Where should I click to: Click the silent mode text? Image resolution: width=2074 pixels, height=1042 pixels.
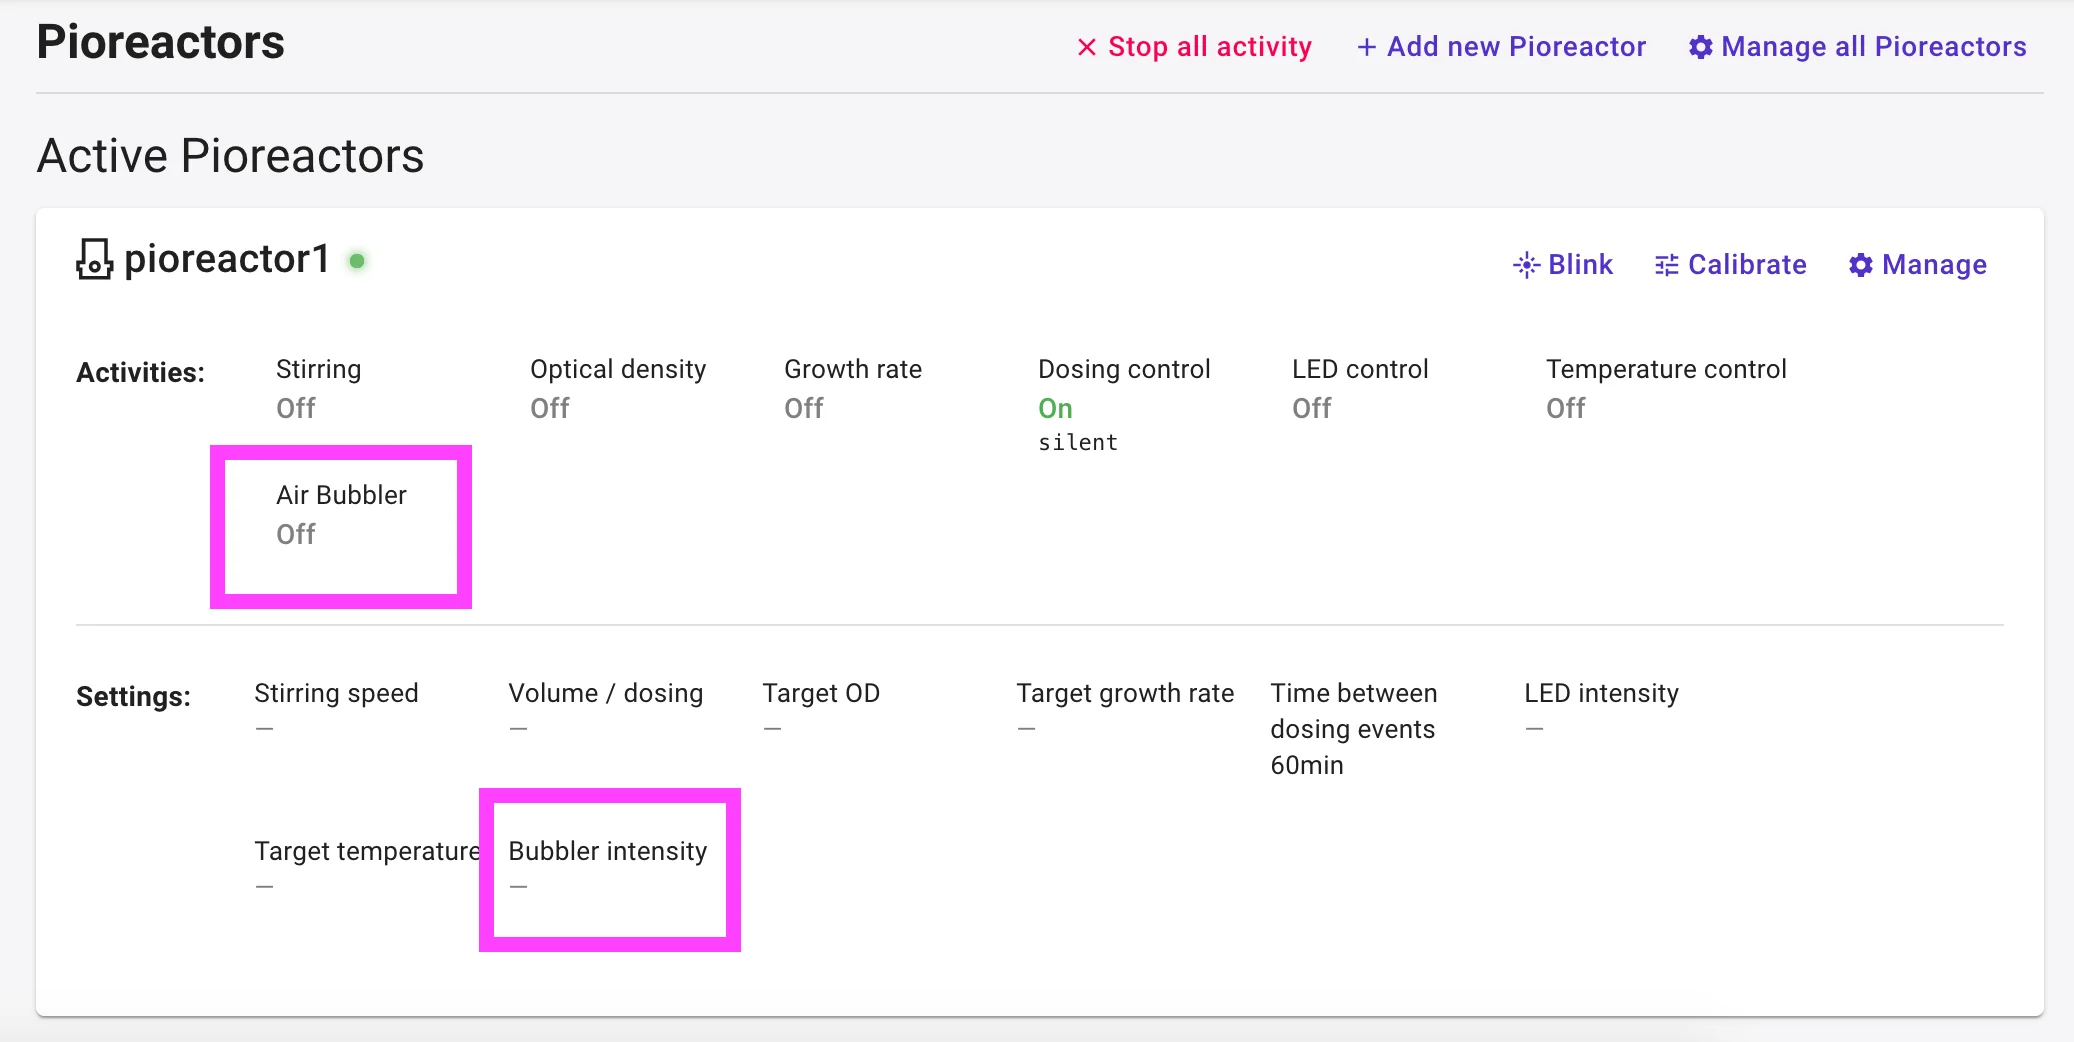click(x=1078, y=442)
